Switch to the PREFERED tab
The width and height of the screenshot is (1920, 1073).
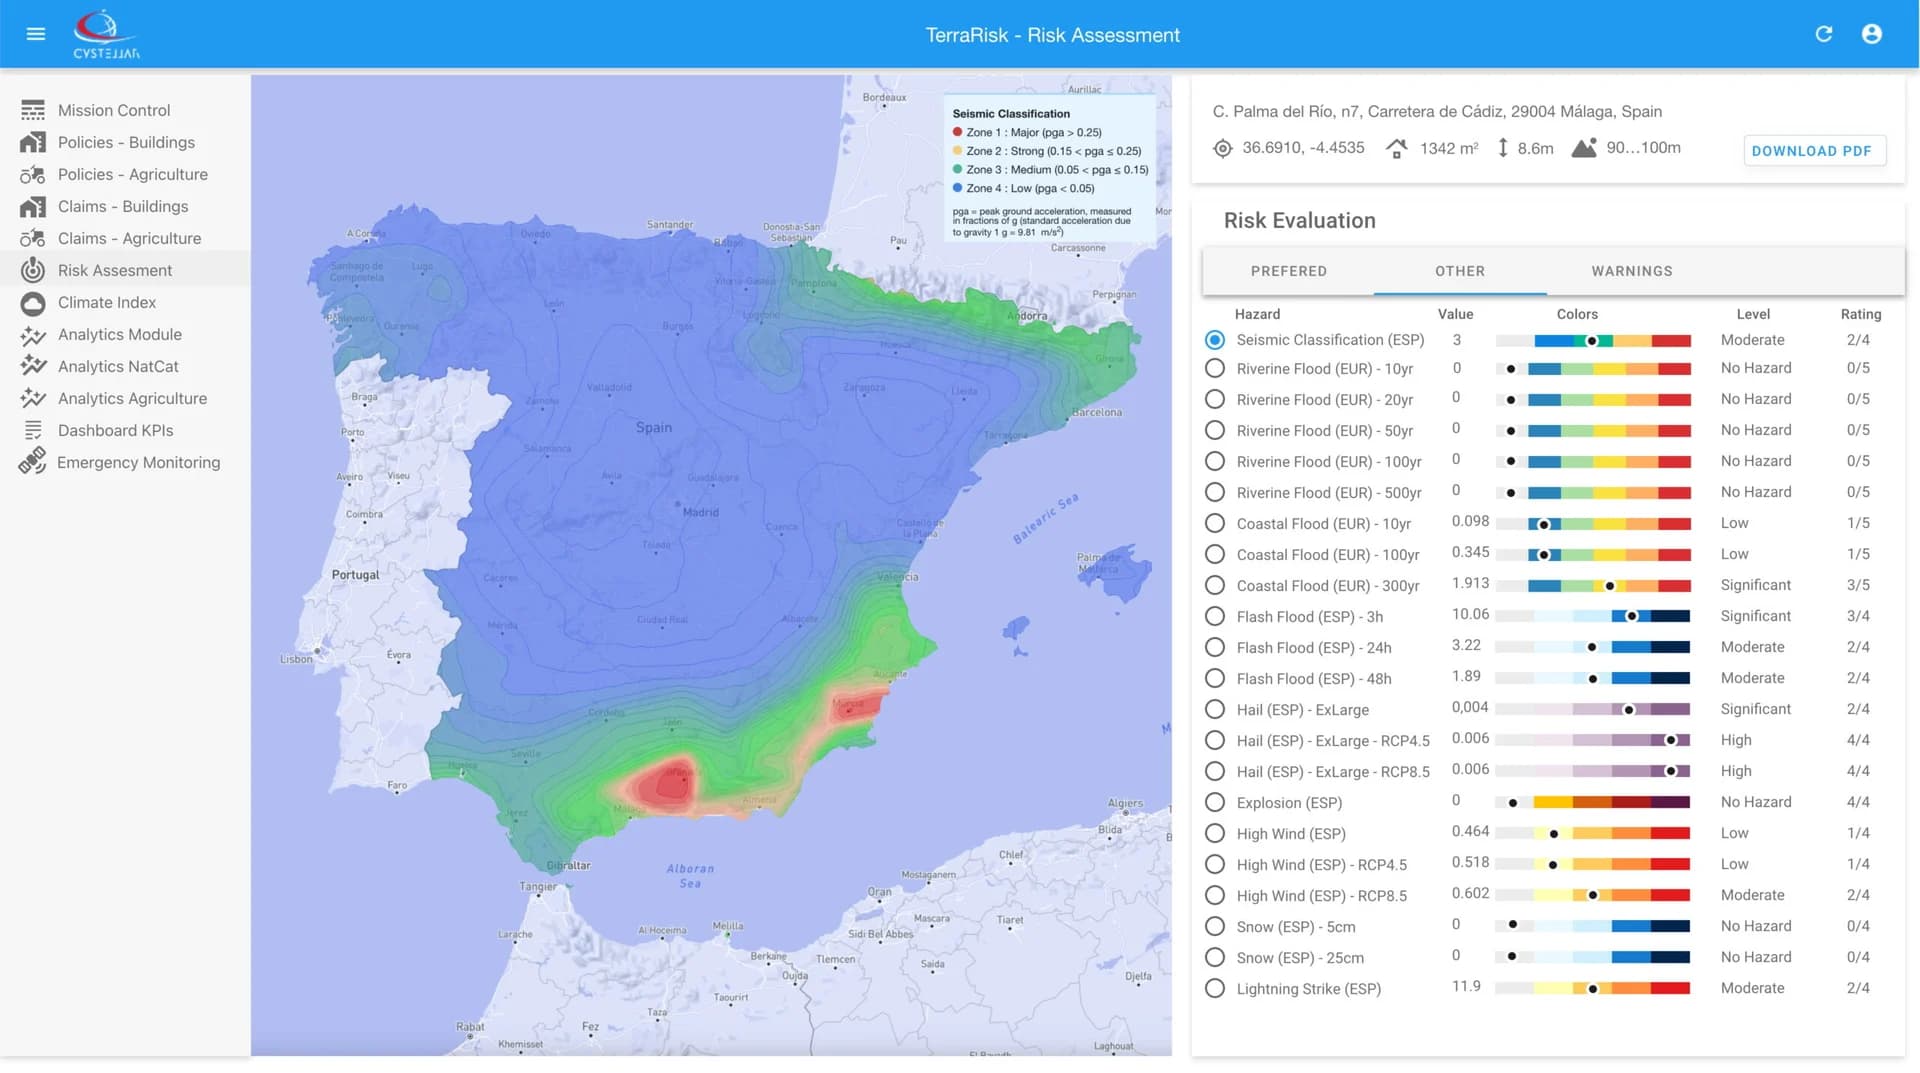point(1288,271)
